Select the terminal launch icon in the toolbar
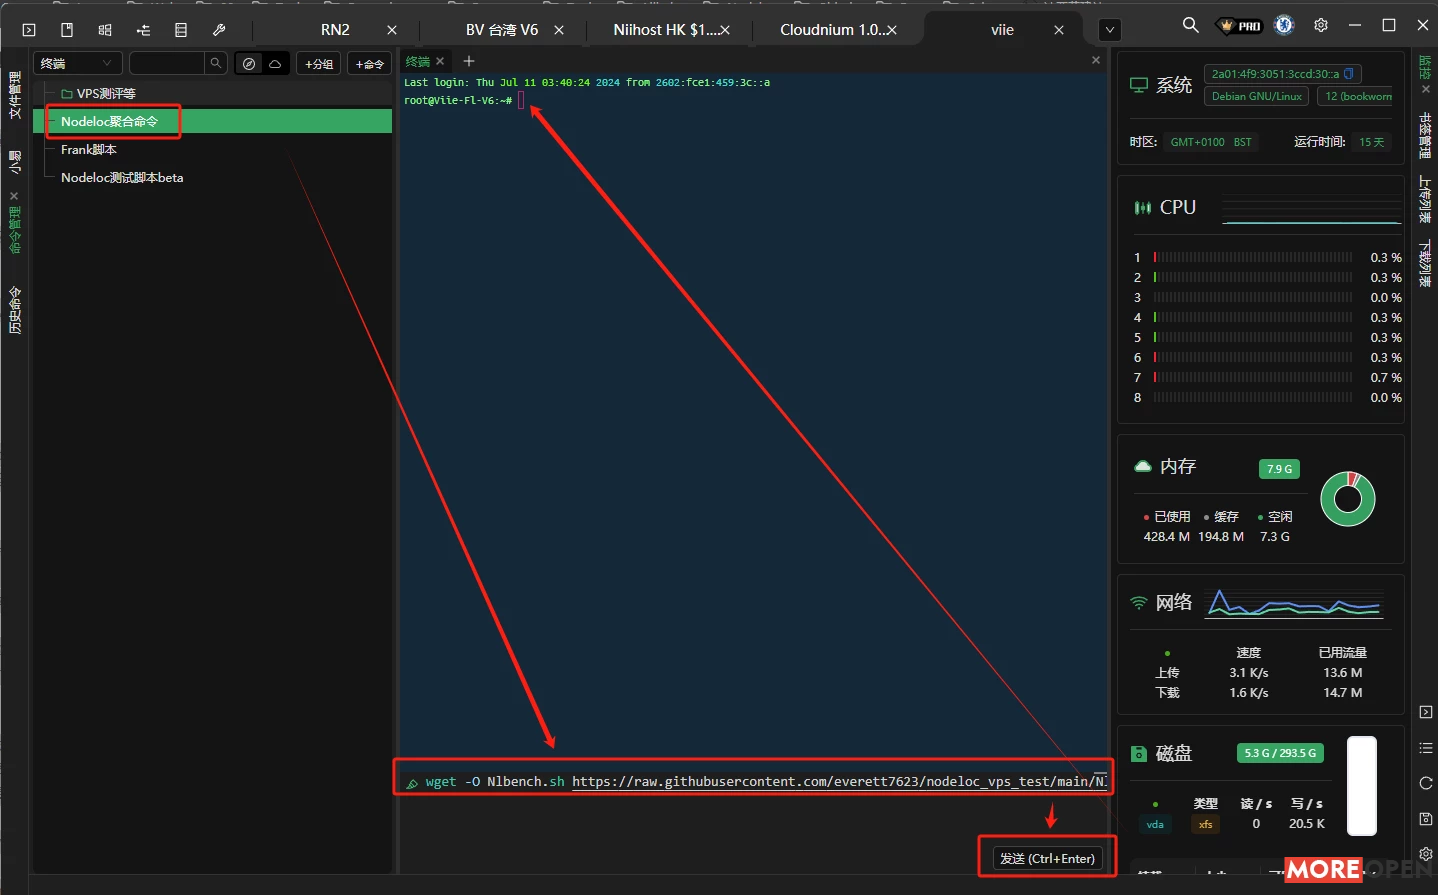 (x=28, y=29)
